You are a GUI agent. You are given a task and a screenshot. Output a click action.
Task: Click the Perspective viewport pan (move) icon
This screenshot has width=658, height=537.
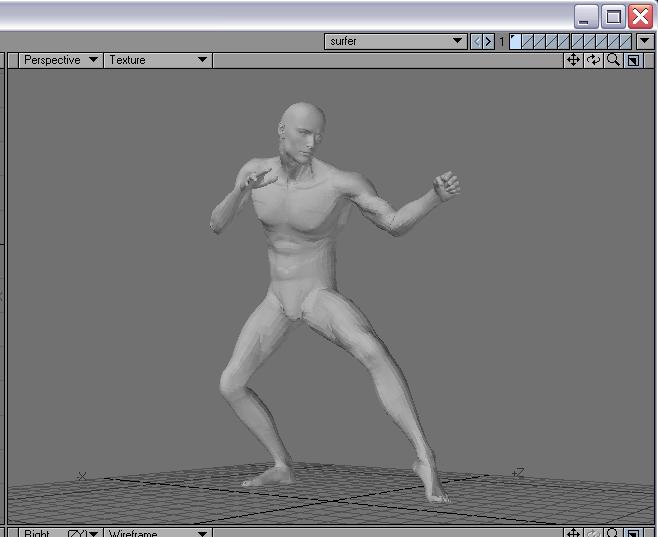pyautogui.click(x=573, y=60)
